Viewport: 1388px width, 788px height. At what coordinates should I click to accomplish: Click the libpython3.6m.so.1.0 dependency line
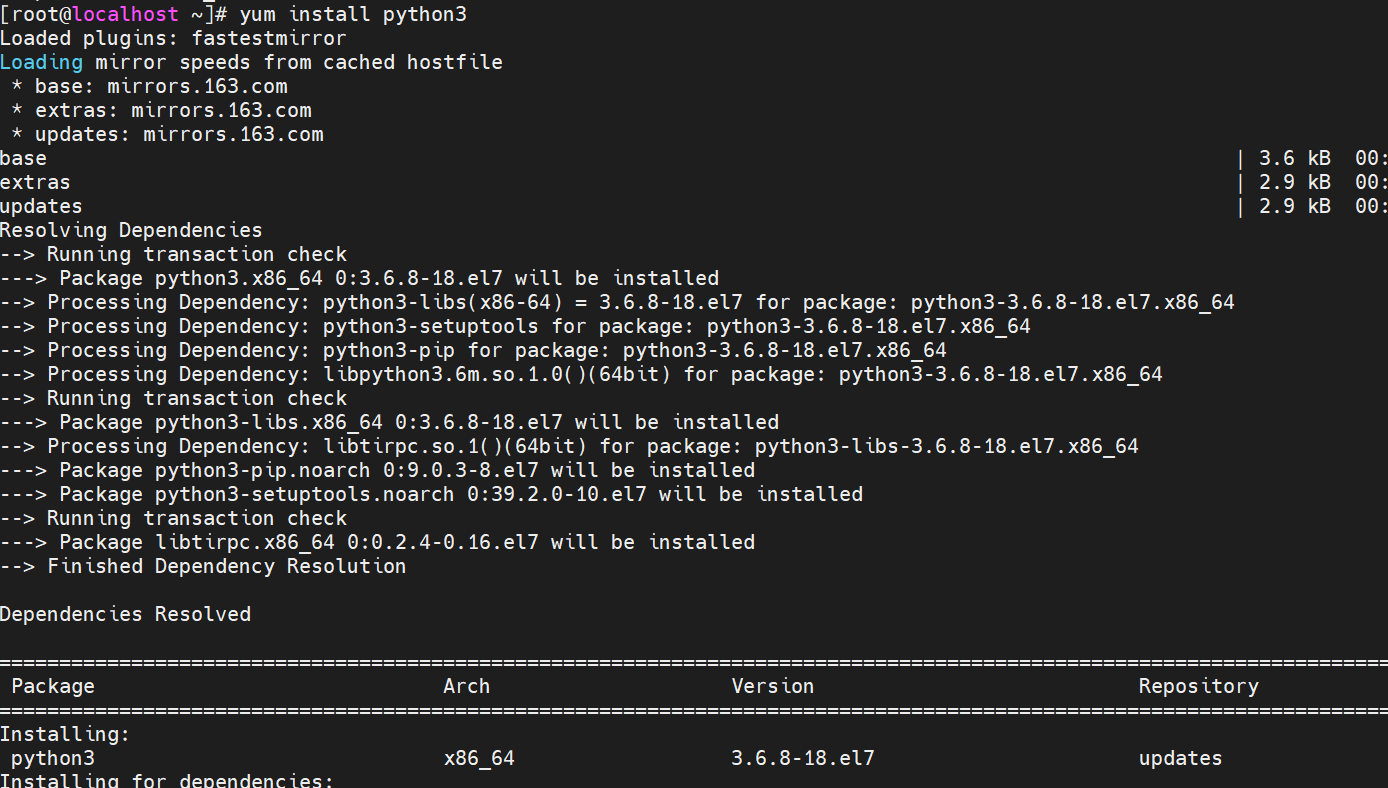[581, 374]
